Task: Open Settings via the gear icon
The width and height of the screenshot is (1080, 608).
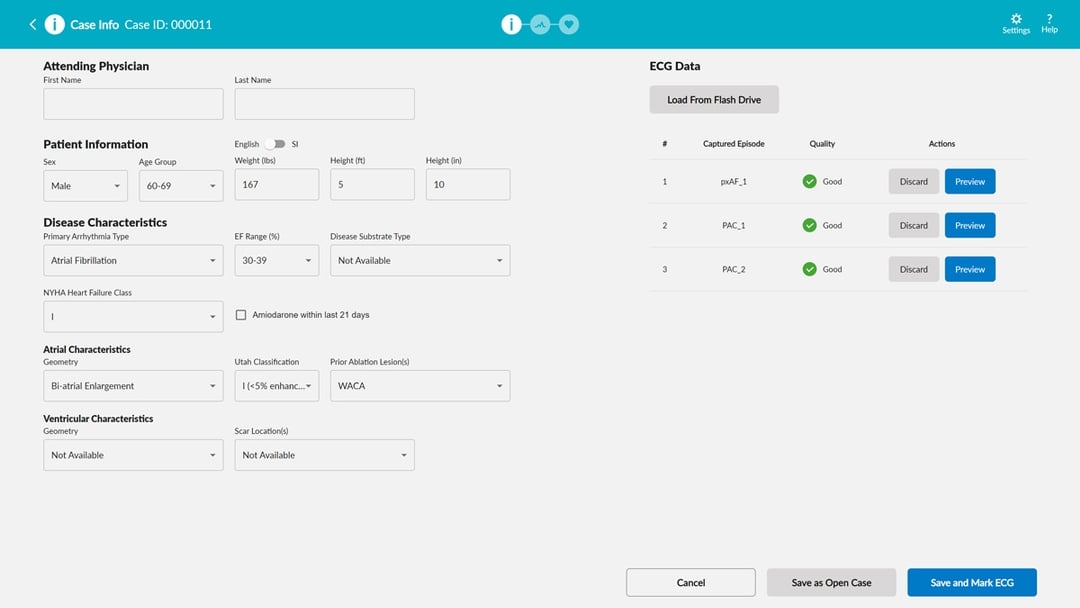Action: [1015, 22]
